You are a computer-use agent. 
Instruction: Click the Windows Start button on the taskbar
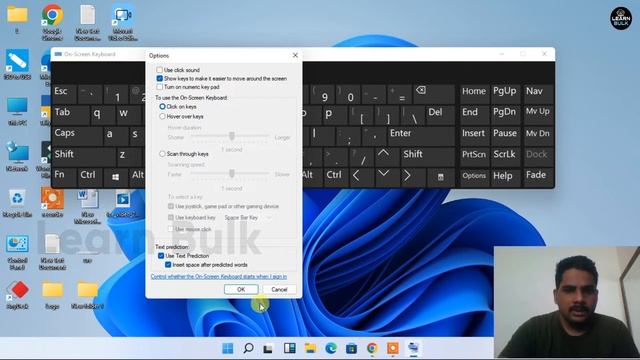click(x=227, y=348)
